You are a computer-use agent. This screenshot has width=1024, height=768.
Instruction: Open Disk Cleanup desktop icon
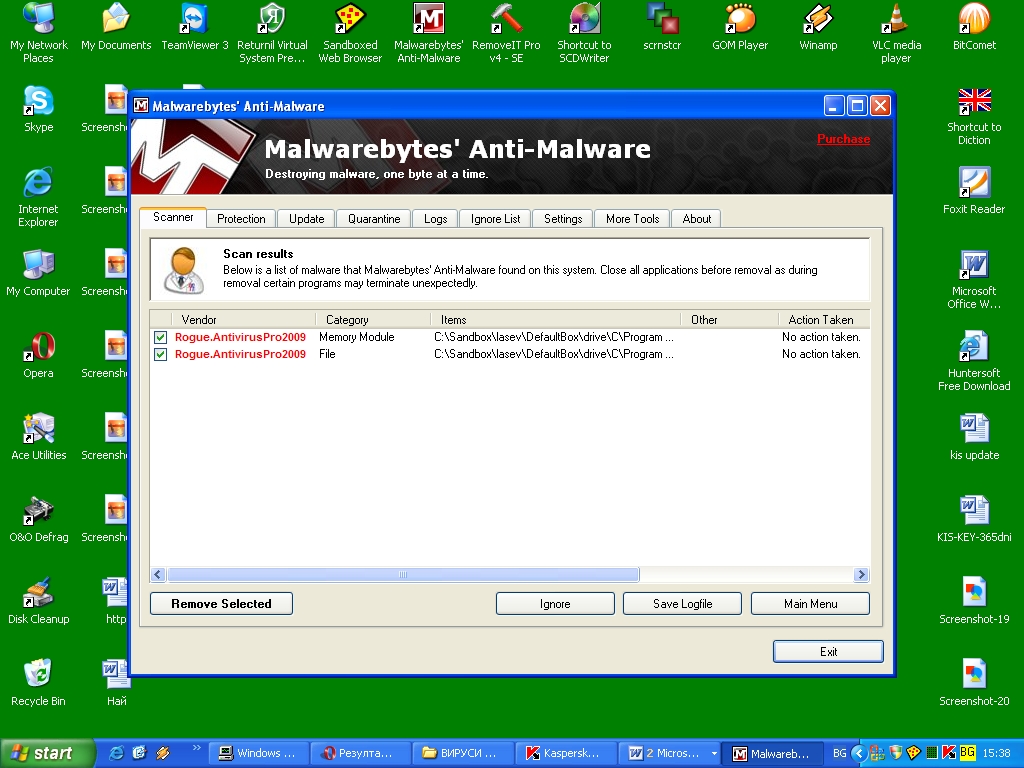(x=39, y=601)
